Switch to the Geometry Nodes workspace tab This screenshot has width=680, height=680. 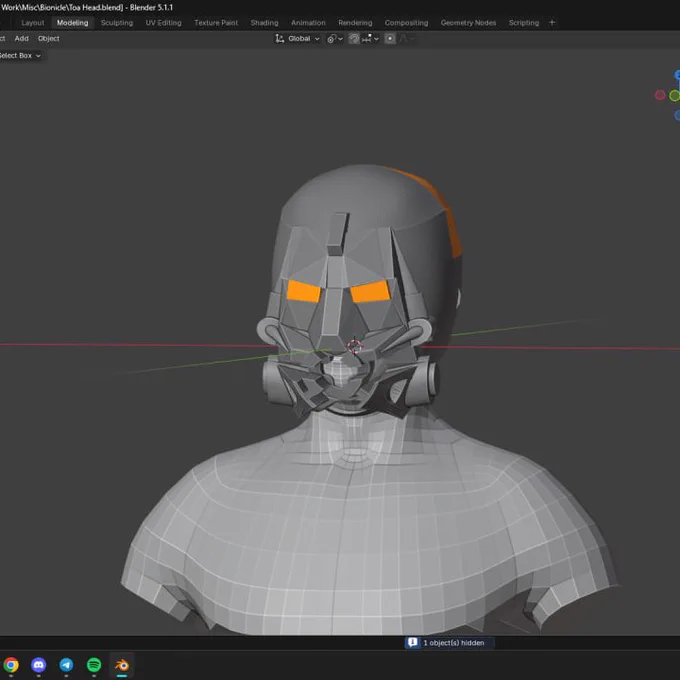[x=468, y=23]
